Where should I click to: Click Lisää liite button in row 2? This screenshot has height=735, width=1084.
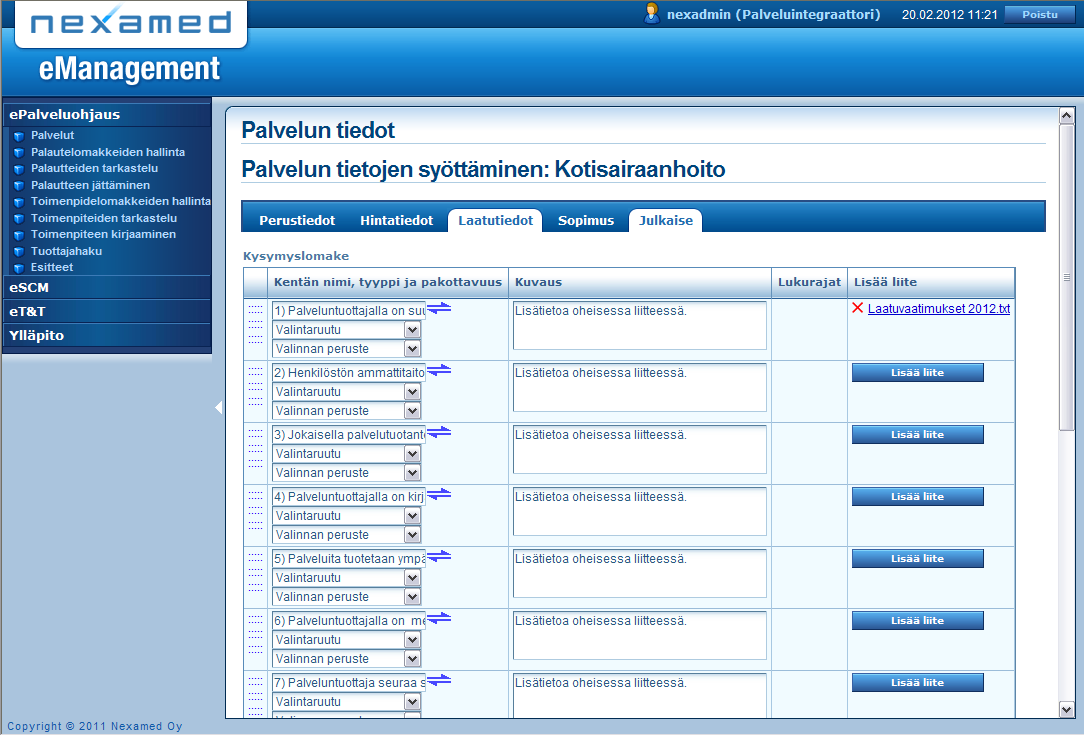click(917, 373)
